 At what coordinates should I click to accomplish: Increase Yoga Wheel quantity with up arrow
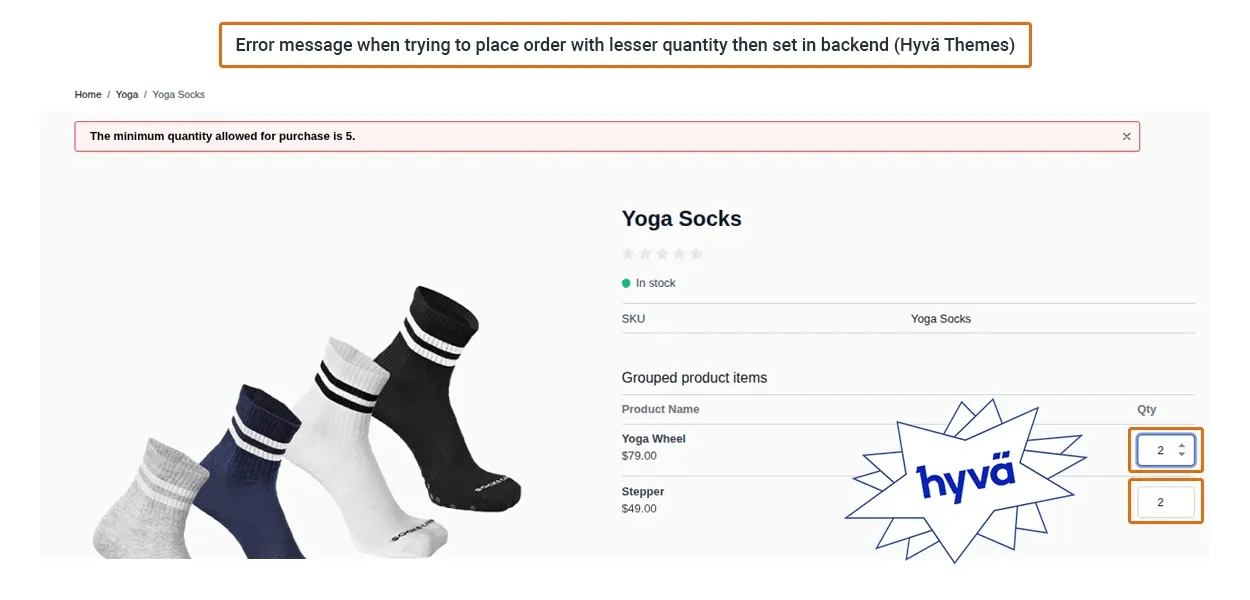click(x=1182, y=445)
